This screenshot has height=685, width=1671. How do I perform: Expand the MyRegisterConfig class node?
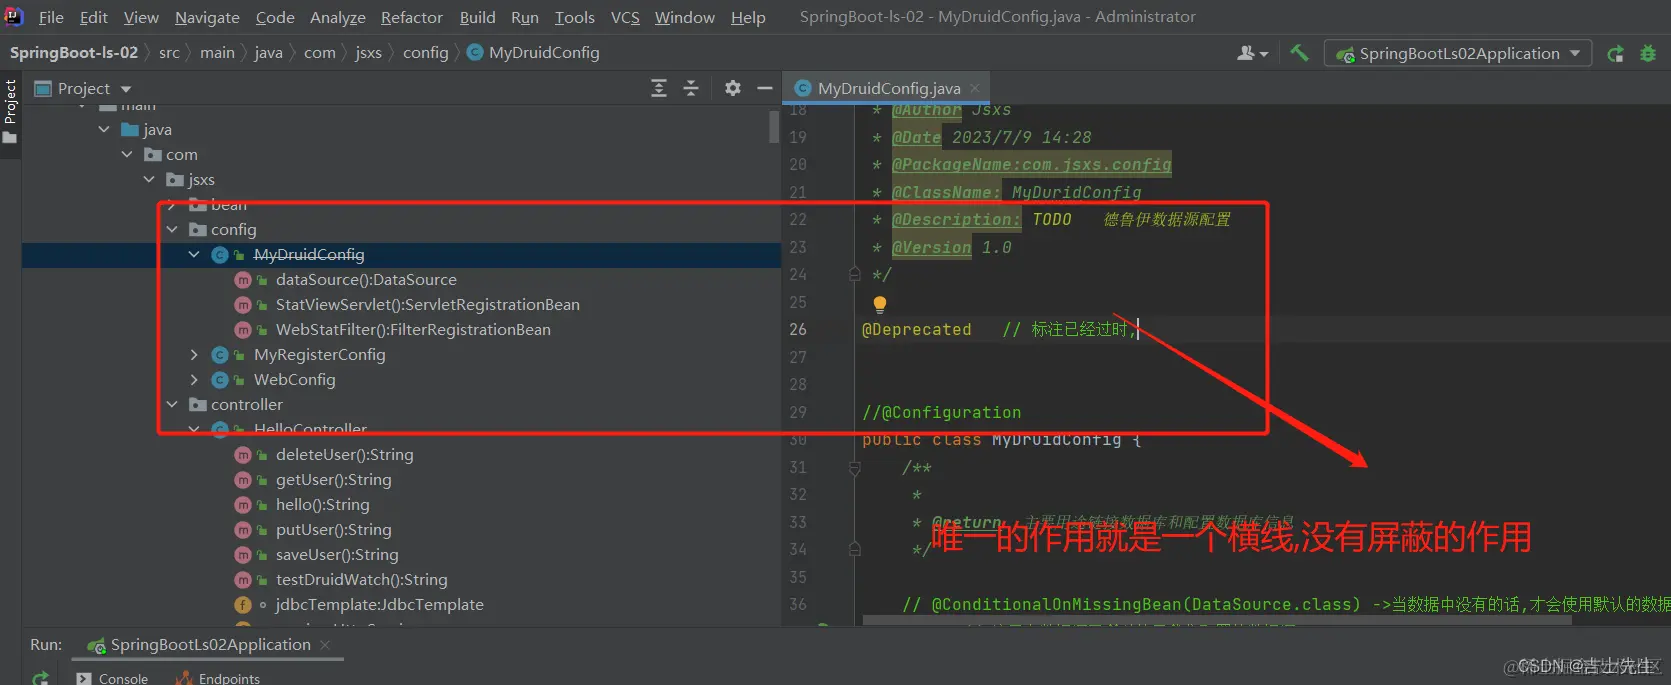(194, 354)
